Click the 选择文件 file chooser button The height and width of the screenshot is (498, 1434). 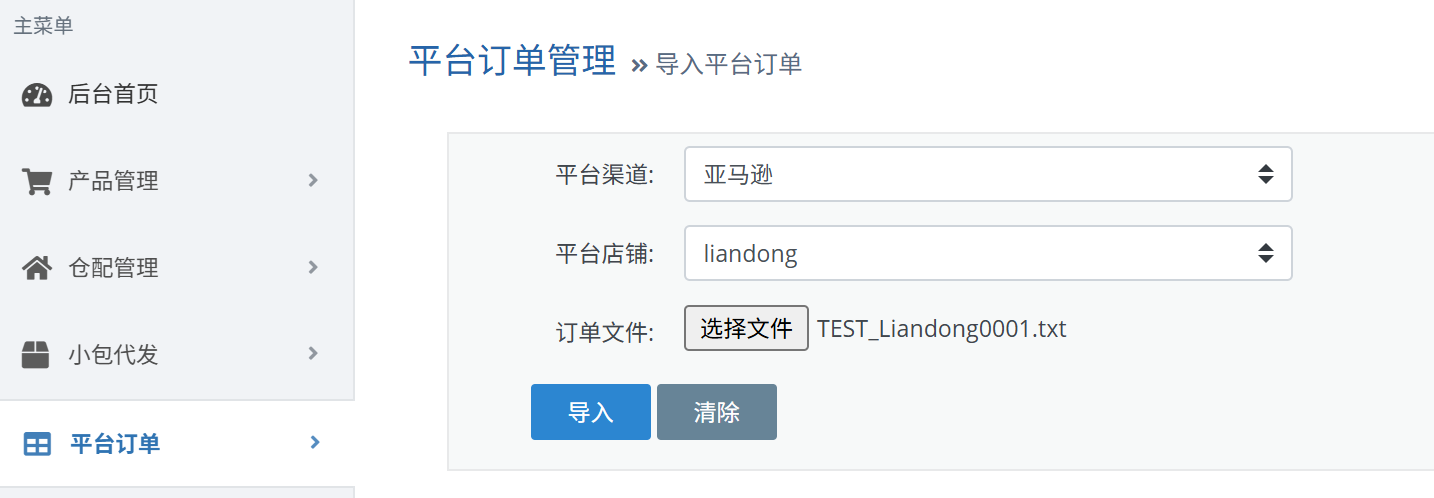[x=746, y=328]
